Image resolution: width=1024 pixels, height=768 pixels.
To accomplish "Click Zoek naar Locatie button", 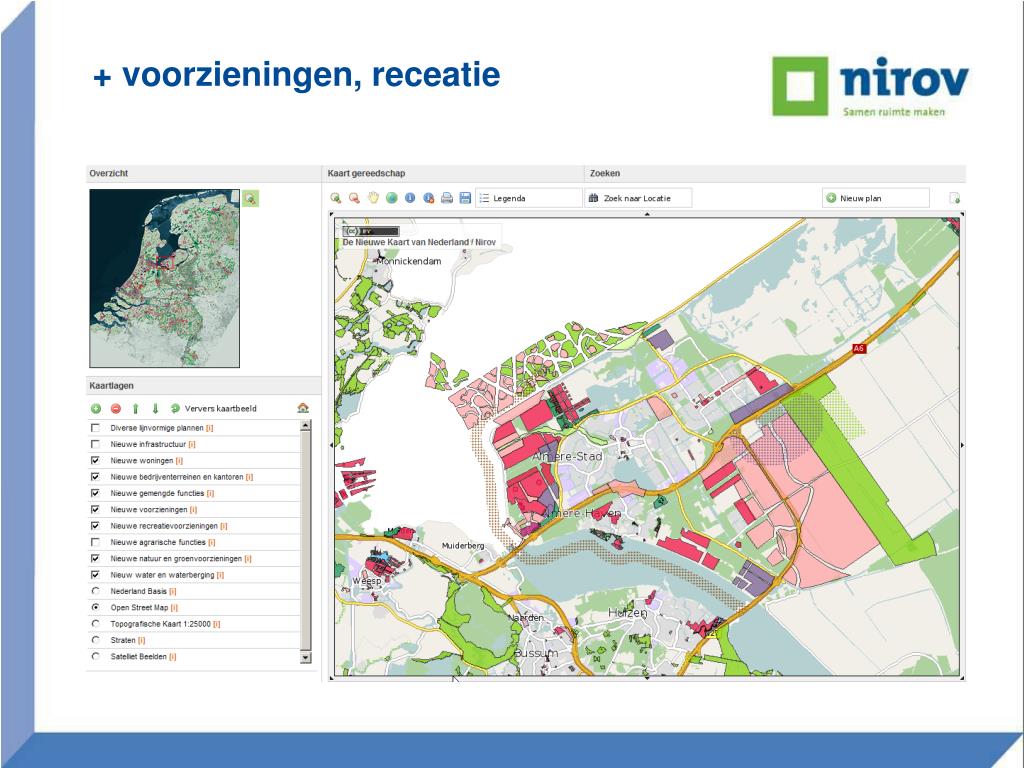I will [638, 198].
